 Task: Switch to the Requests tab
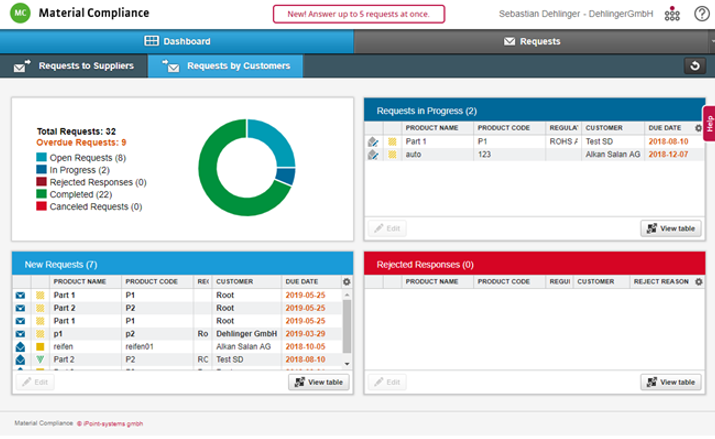(x=532, y=41)
